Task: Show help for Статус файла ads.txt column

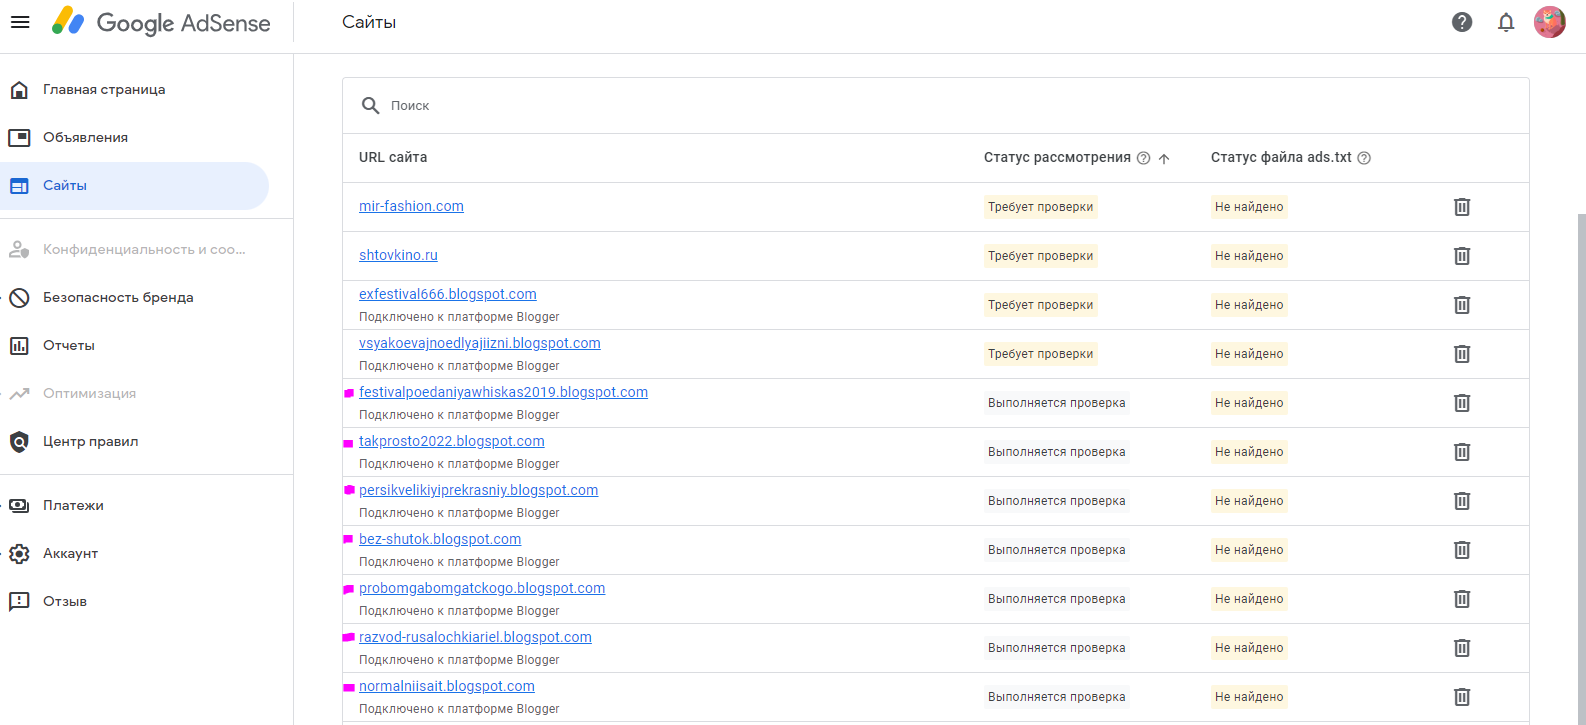Action: tap(1364, 158)
